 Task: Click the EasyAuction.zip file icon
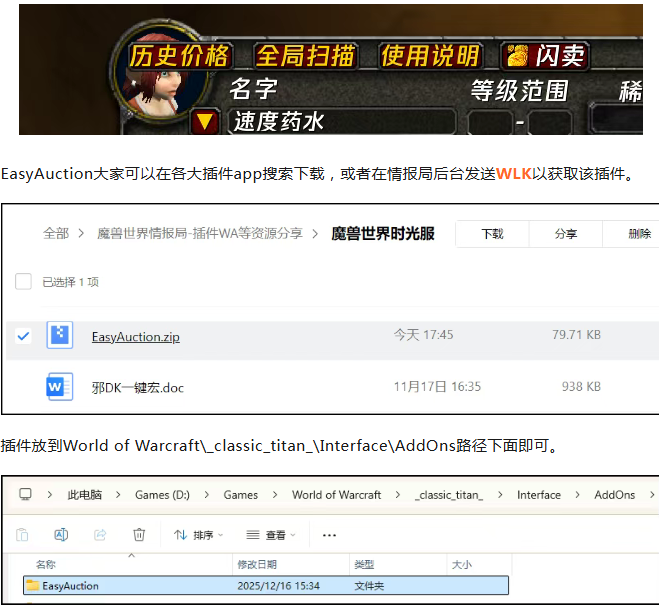60,335
